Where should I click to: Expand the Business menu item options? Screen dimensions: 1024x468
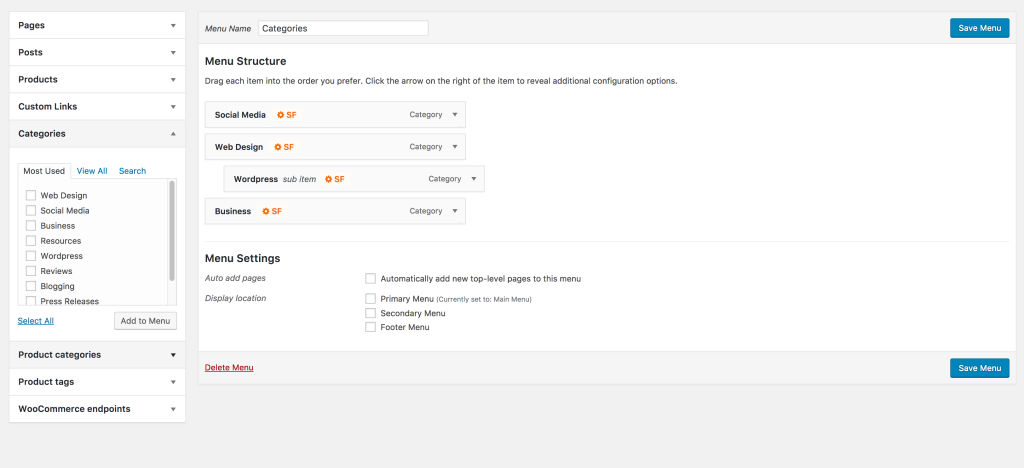click(x=455, y=211)
